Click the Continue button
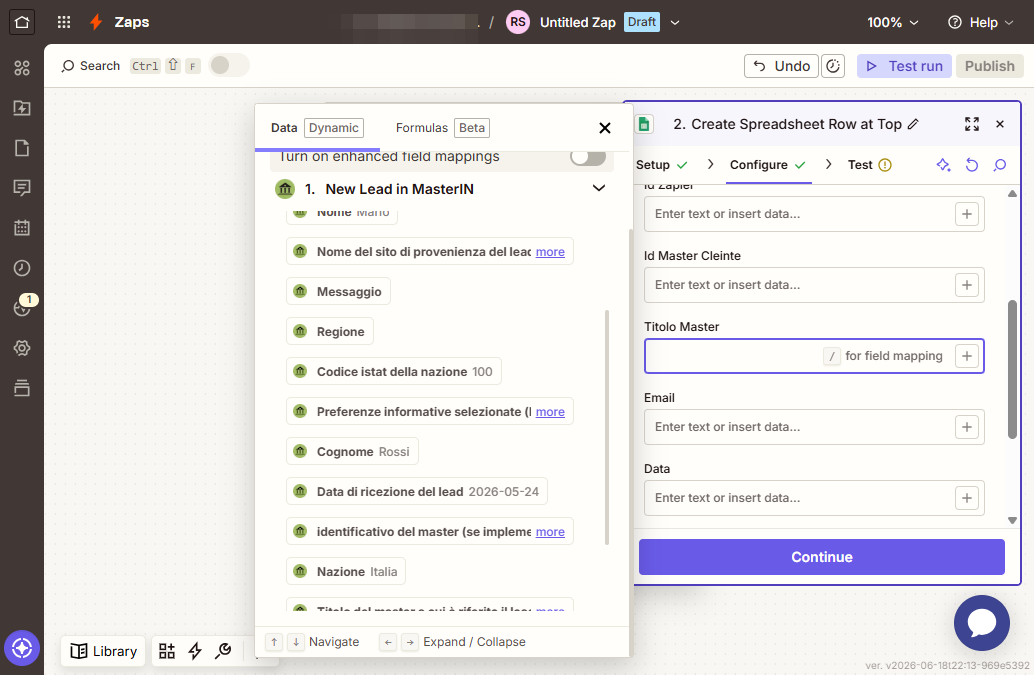 (822, 557)
